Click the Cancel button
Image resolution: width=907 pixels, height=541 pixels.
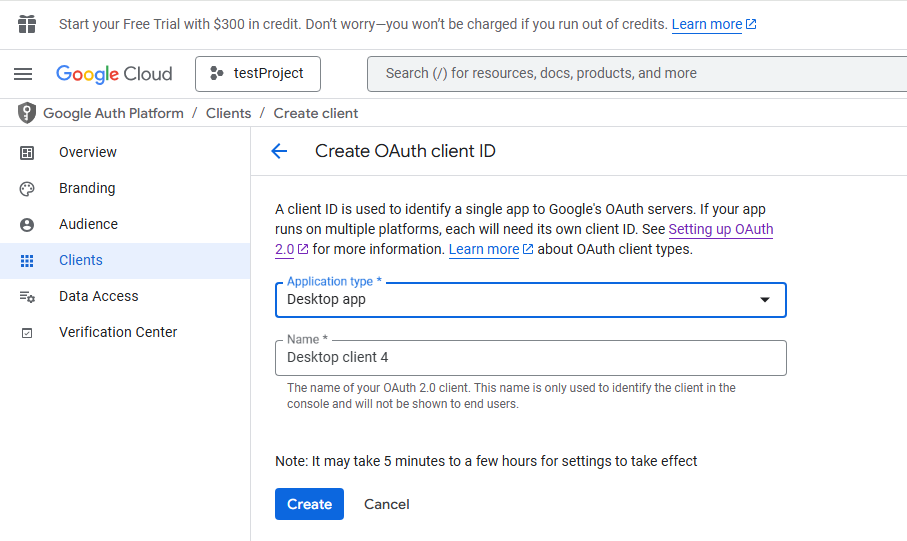point(386,504)
